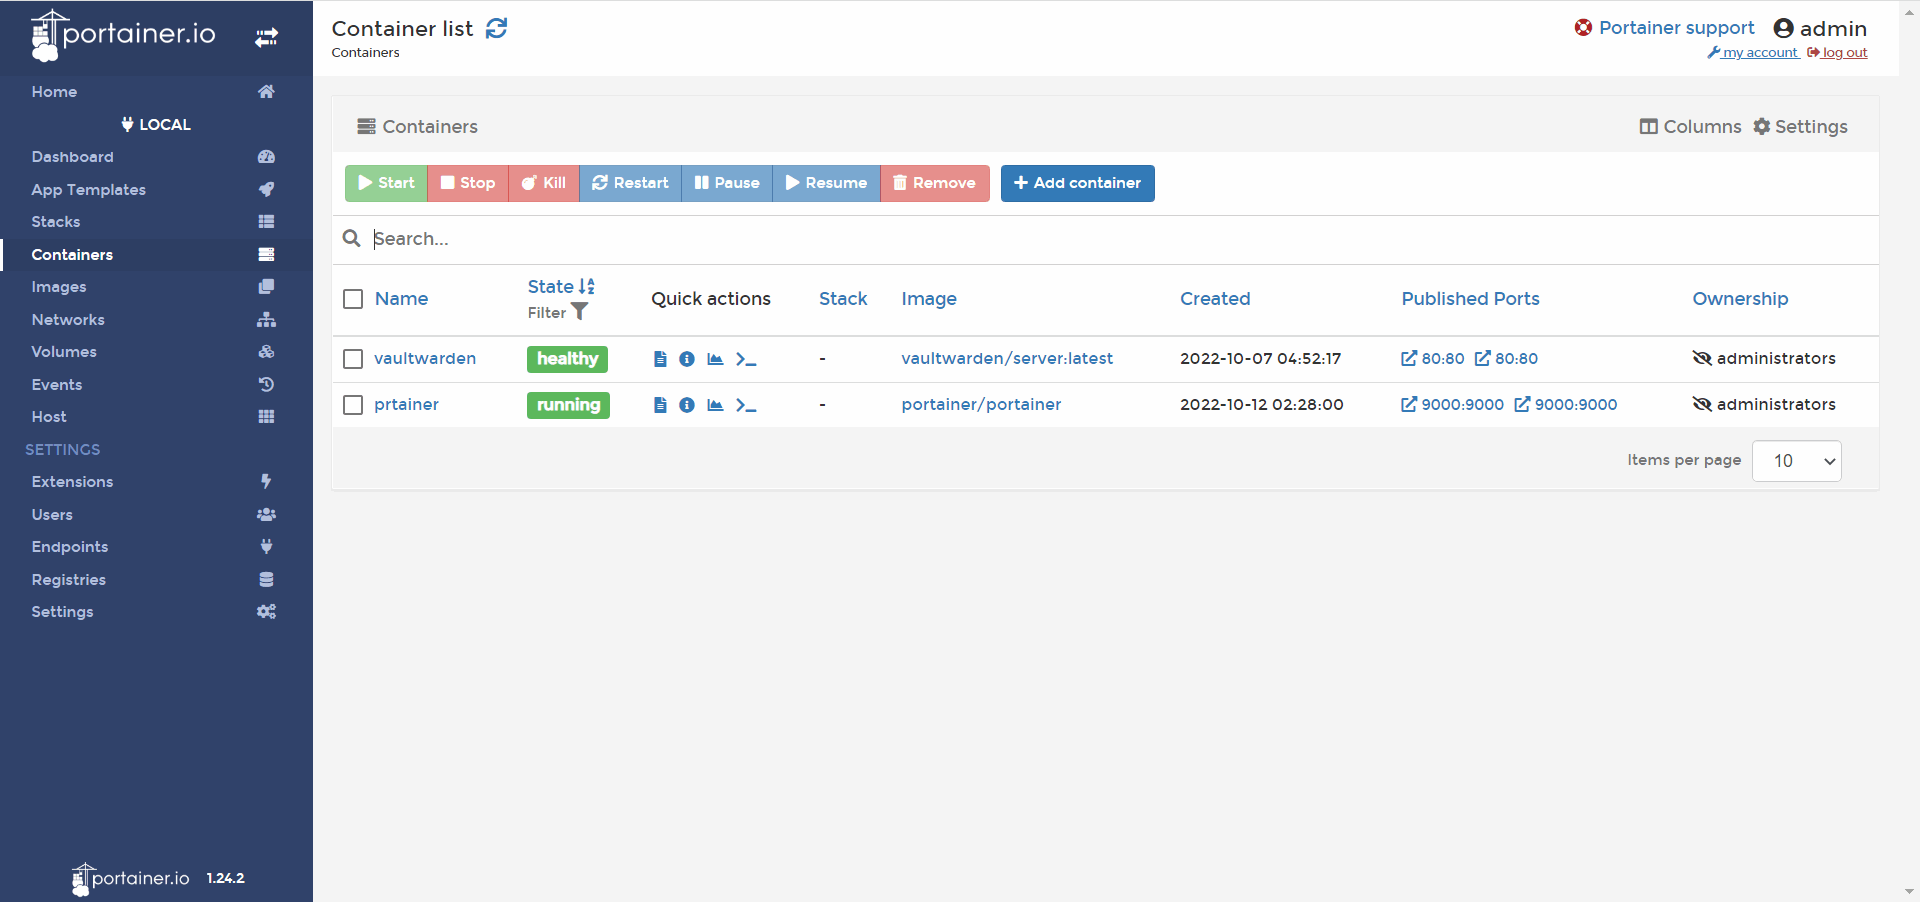The image size is (1920, 902).
Task: Click the Portainer support lifebuoy icon
Action: pos(1583,27)
